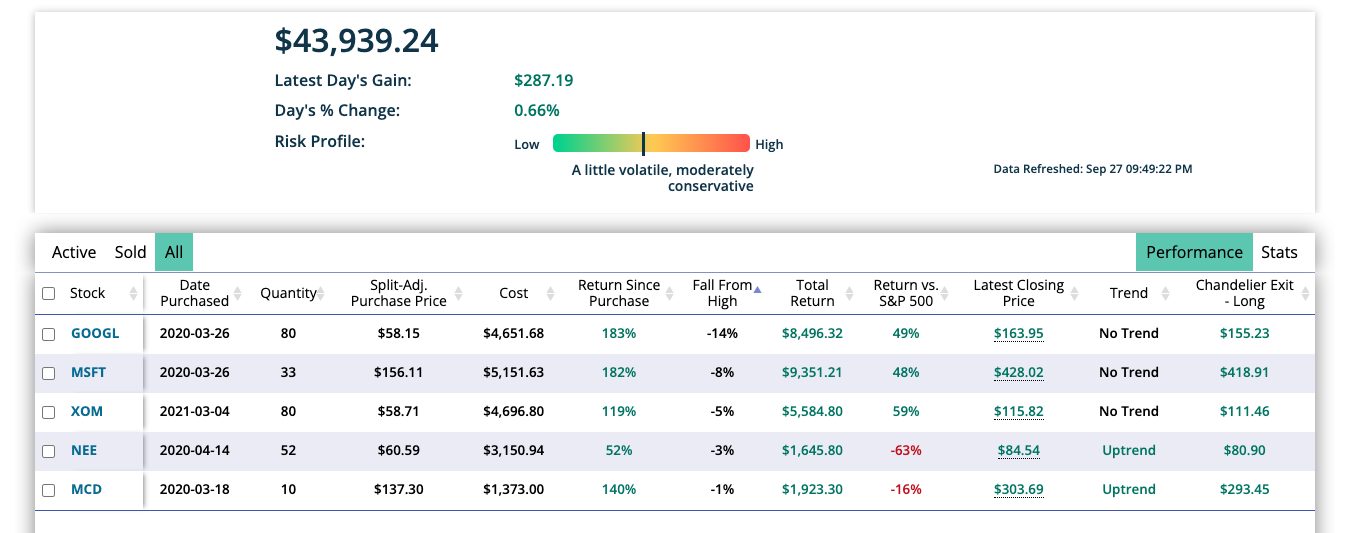This screenshot has width=1347, height=533.
Task: Sort by Latest Closing Price arrows
Action: pyautogui.click(x=1074, y=293)
